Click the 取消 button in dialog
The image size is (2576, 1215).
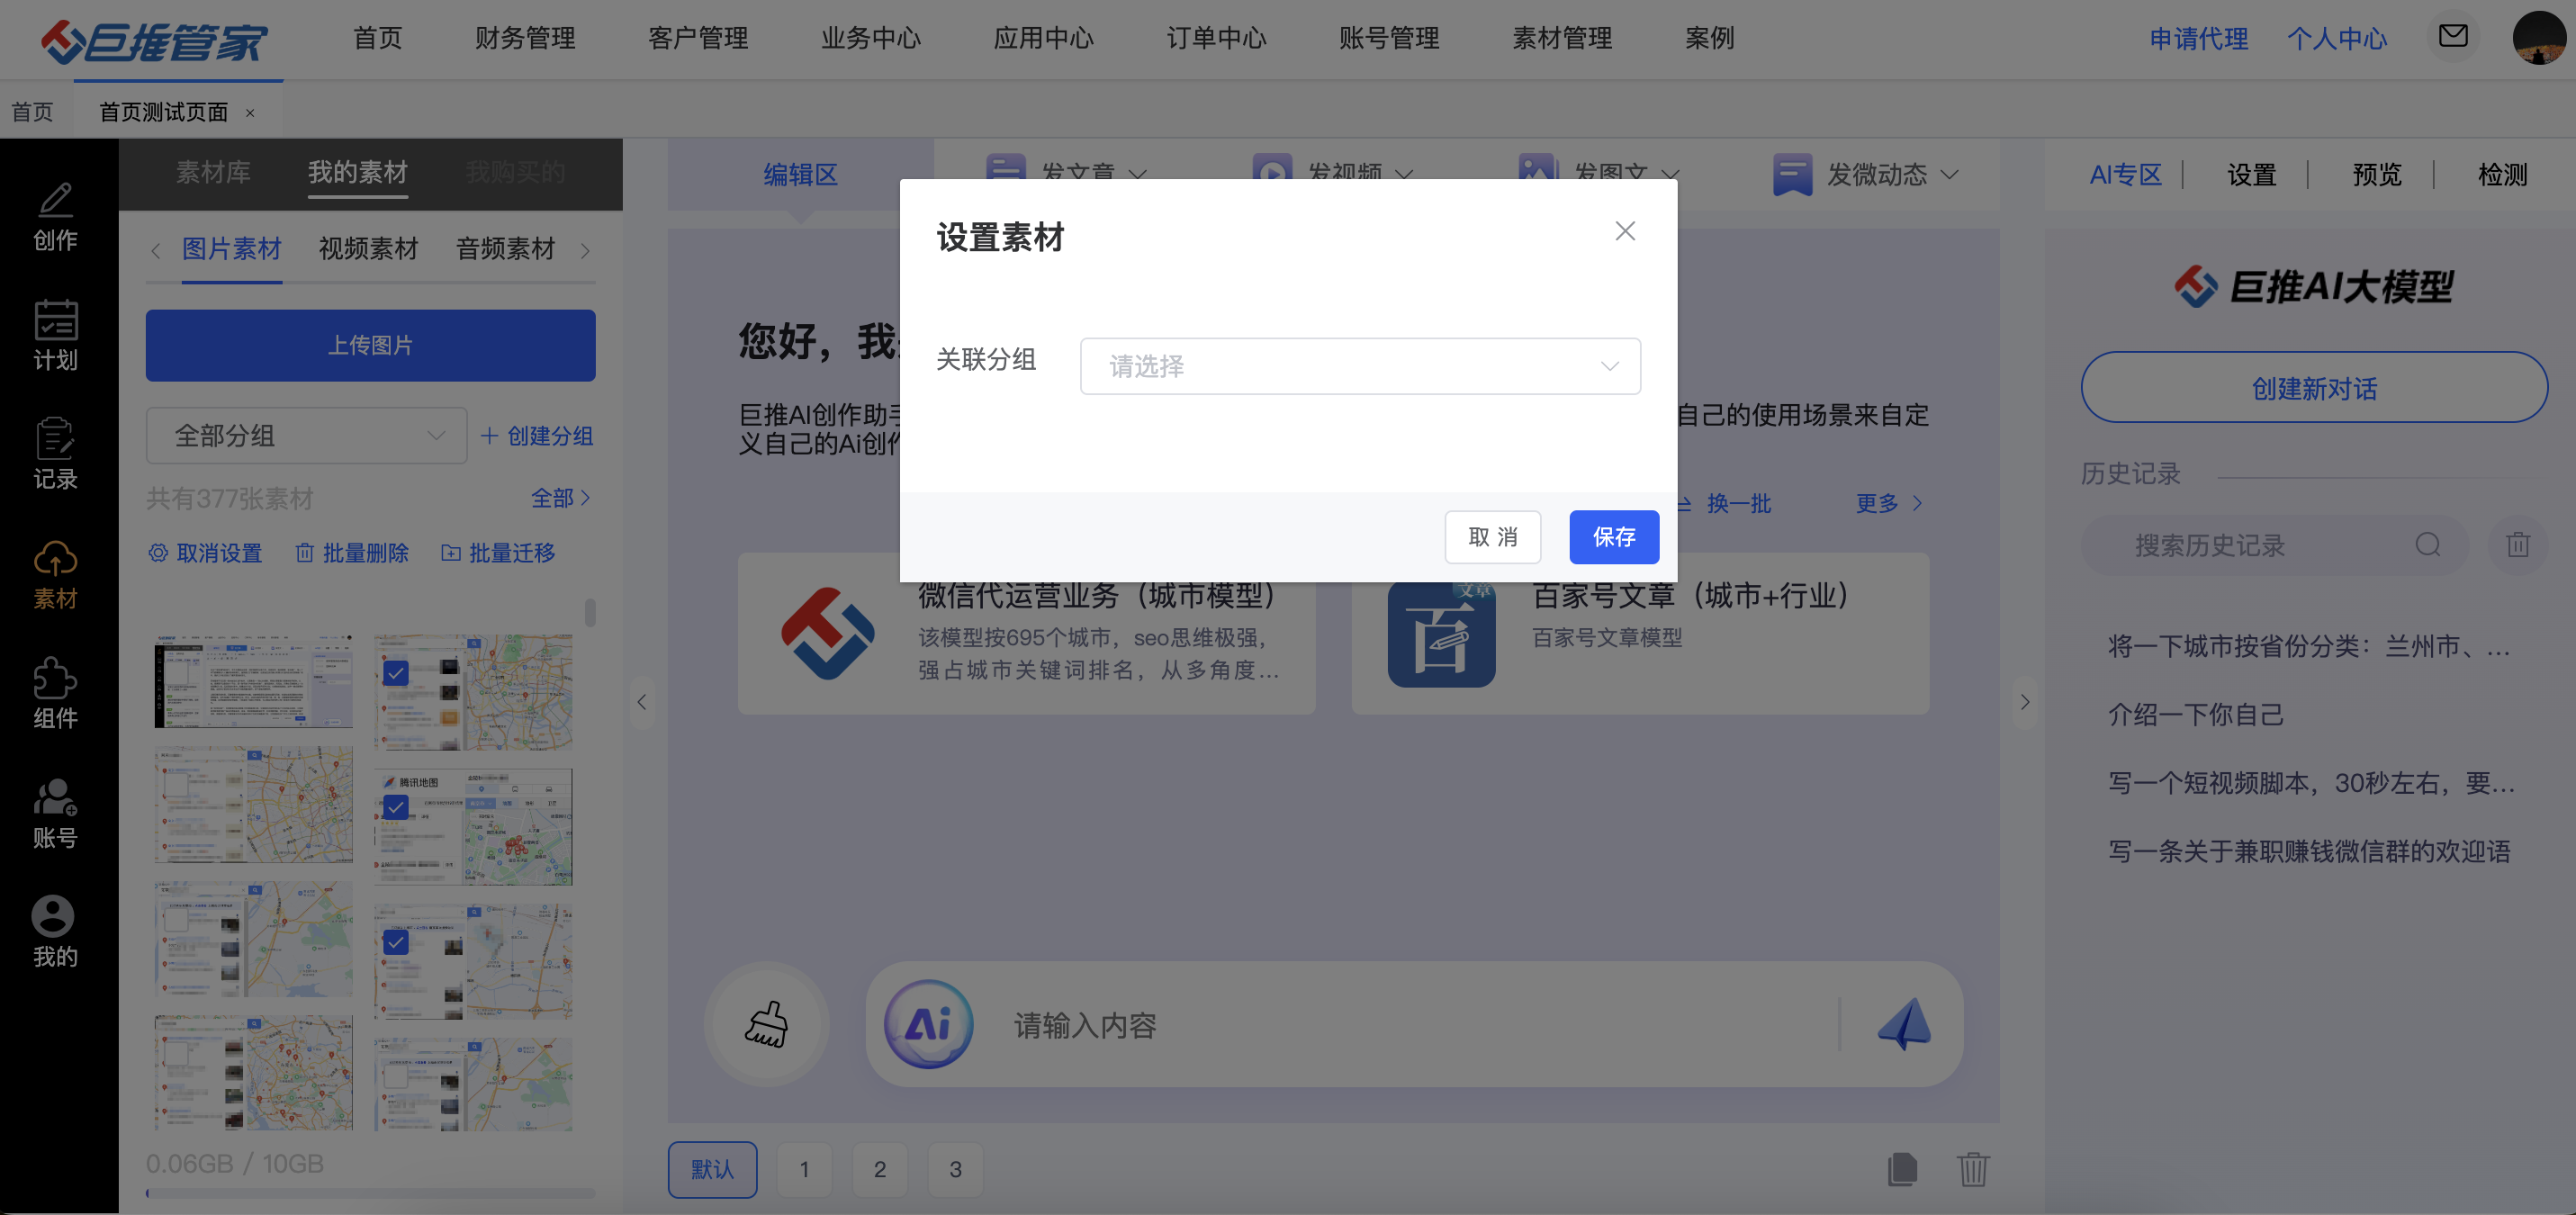coord(1492,537)
